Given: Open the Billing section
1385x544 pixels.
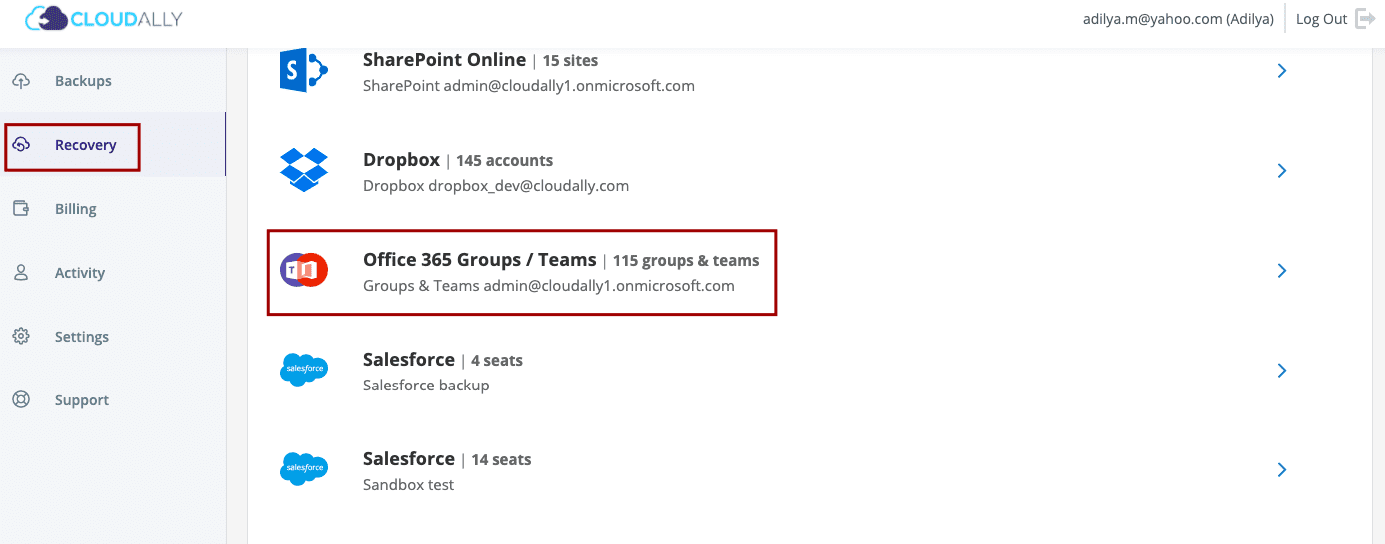Looking at the screenshot, I should (x=76, y=209).
